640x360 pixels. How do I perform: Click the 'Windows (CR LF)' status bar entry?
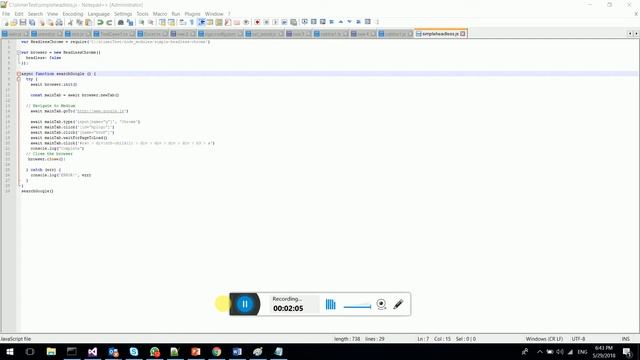click(544, 339)
